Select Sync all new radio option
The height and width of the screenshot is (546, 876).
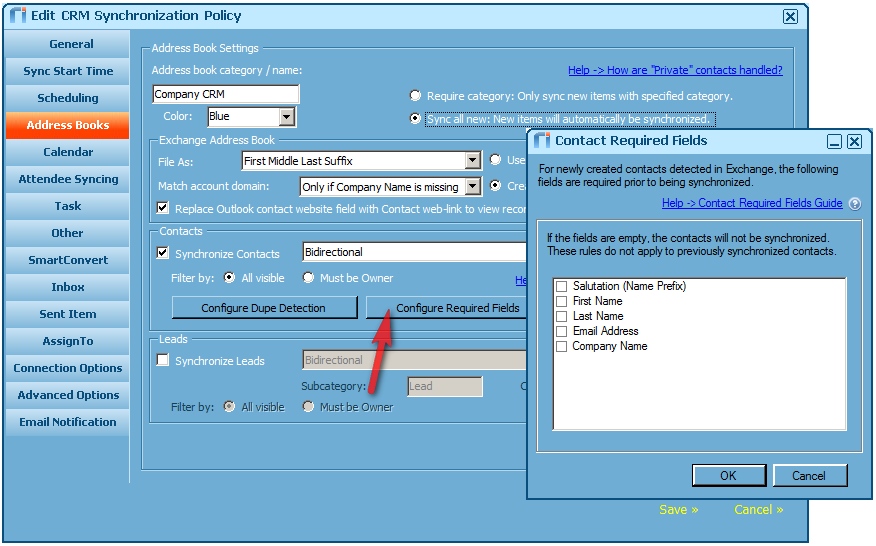(x=415, y=118)
